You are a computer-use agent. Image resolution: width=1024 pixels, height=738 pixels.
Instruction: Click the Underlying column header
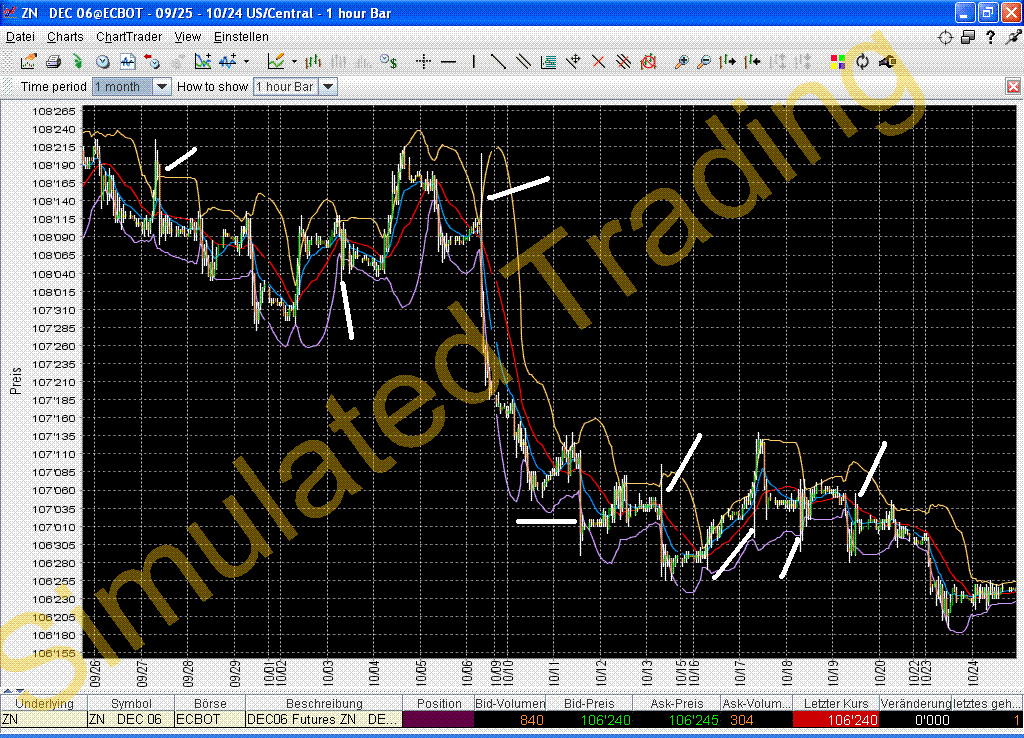pyautogui.click(x=44, y=703)
